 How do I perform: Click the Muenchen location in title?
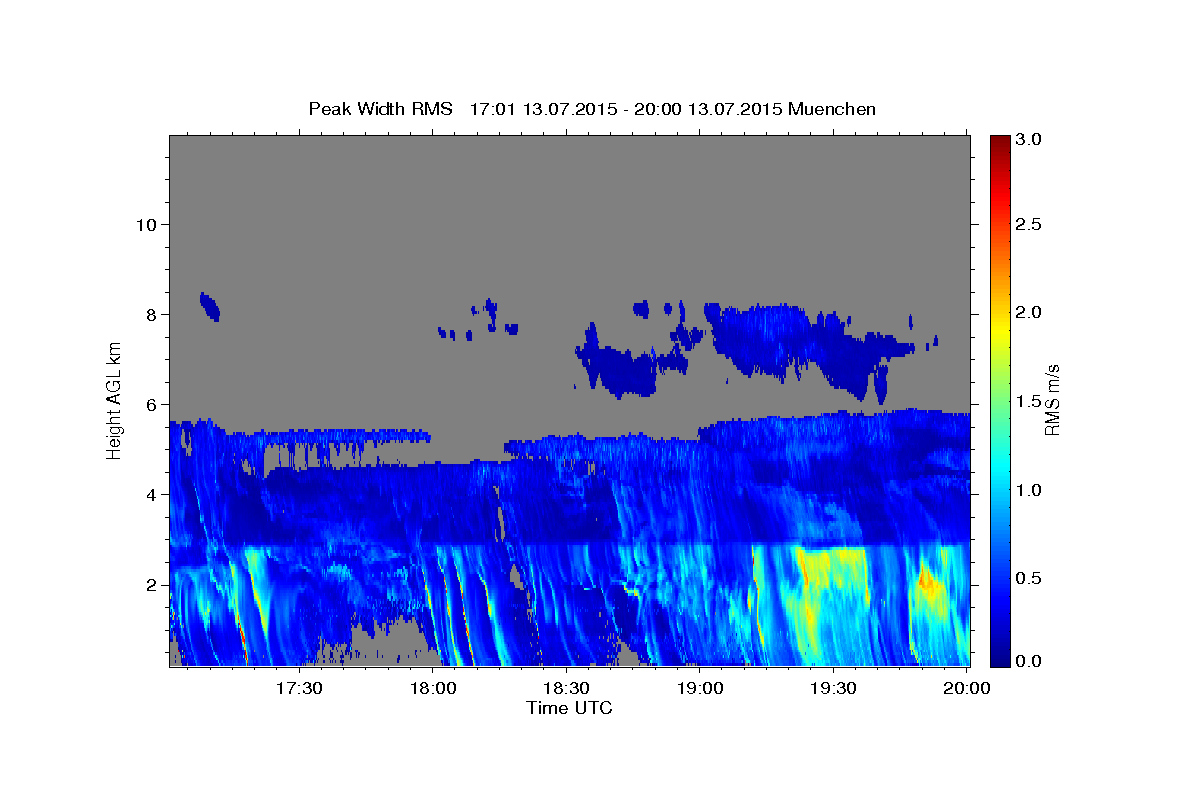tap(832, 108)
